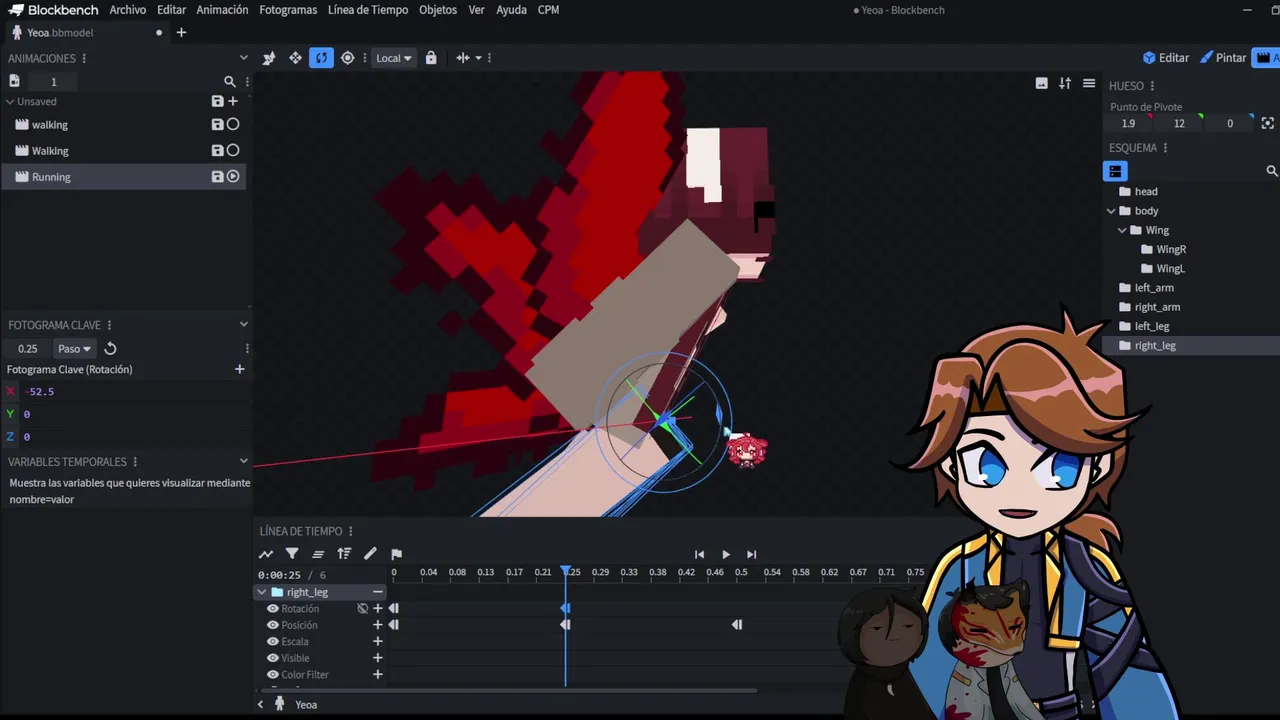Collapse the body group in Esquema

pos(1111,211)
